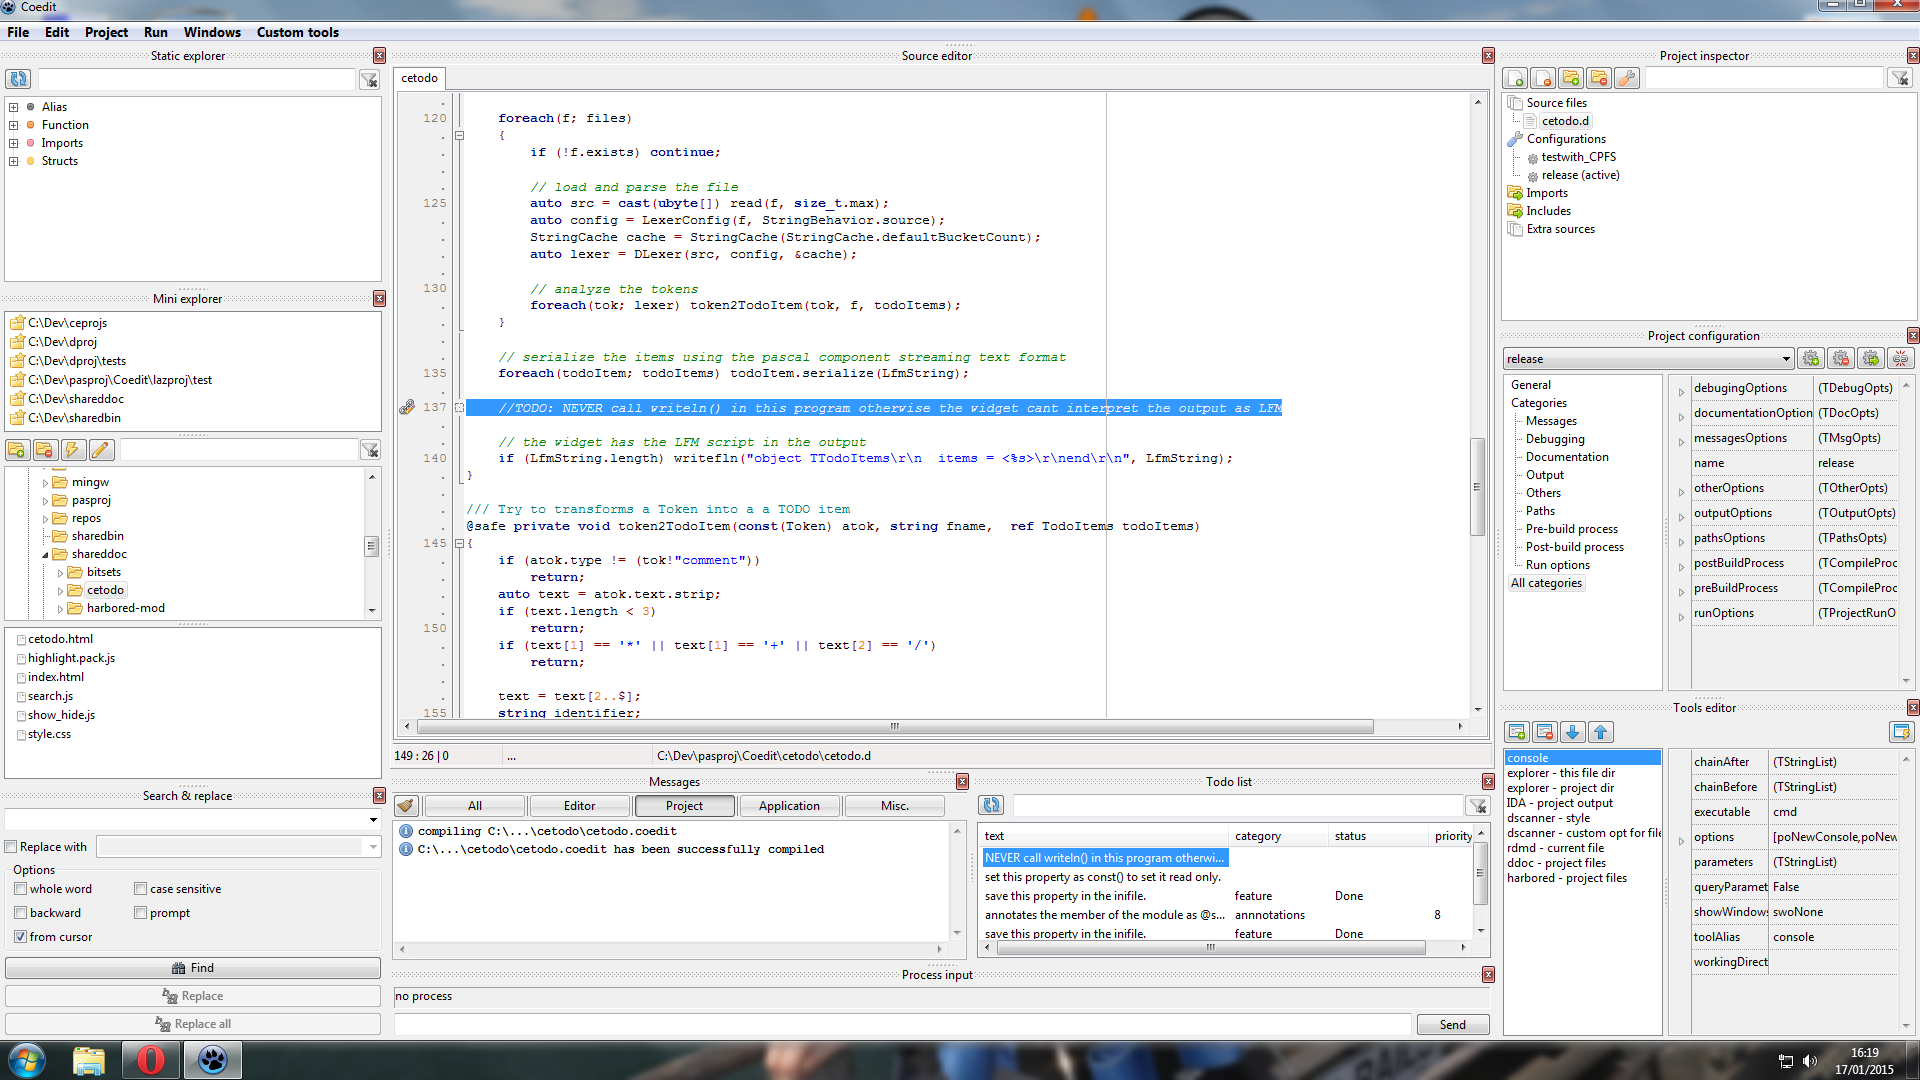Click move tool down arrow icon
The image size is (1920, 1080).
tap(1572, 733)
